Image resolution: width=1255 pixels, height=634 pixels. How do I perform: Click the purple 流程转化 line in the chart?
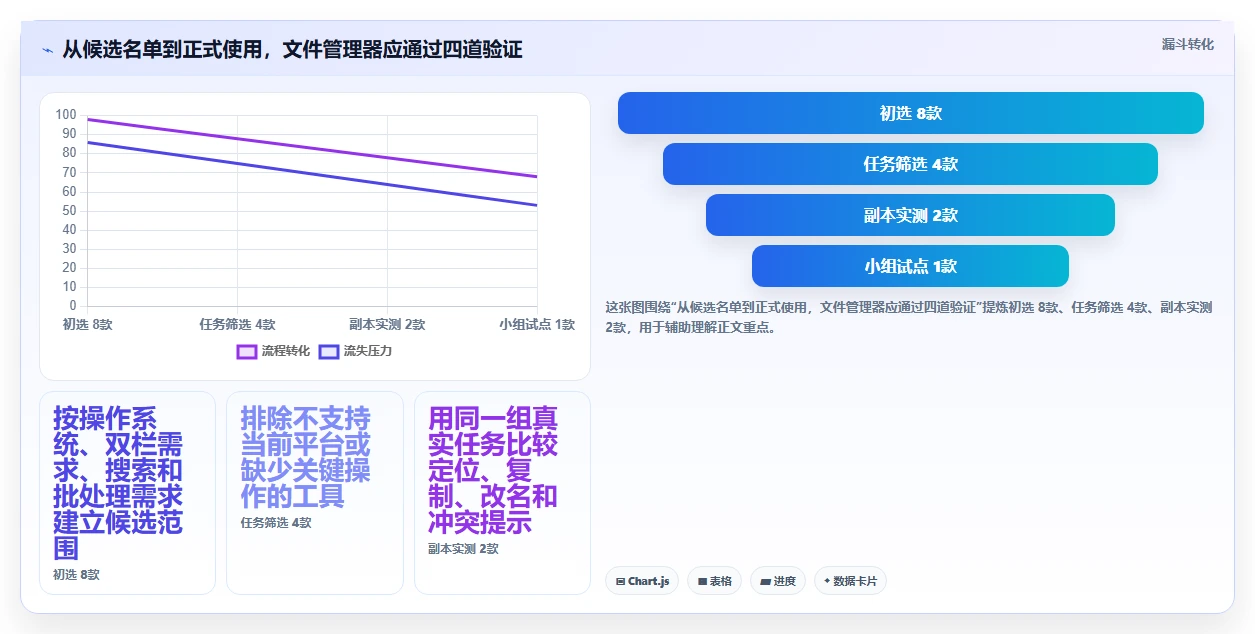click(x=312, y=148)
